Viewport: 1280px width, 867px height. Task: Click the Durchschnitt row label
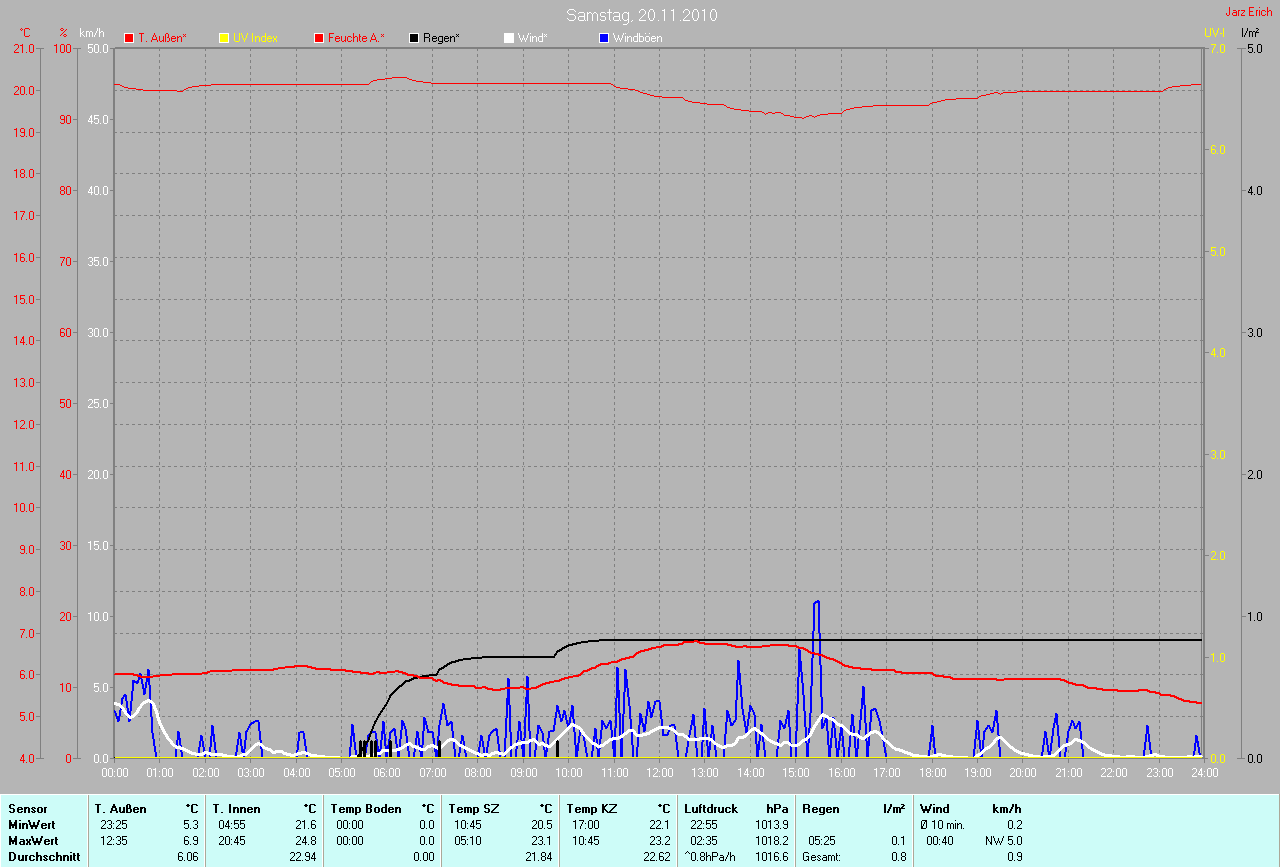point(44,857)
